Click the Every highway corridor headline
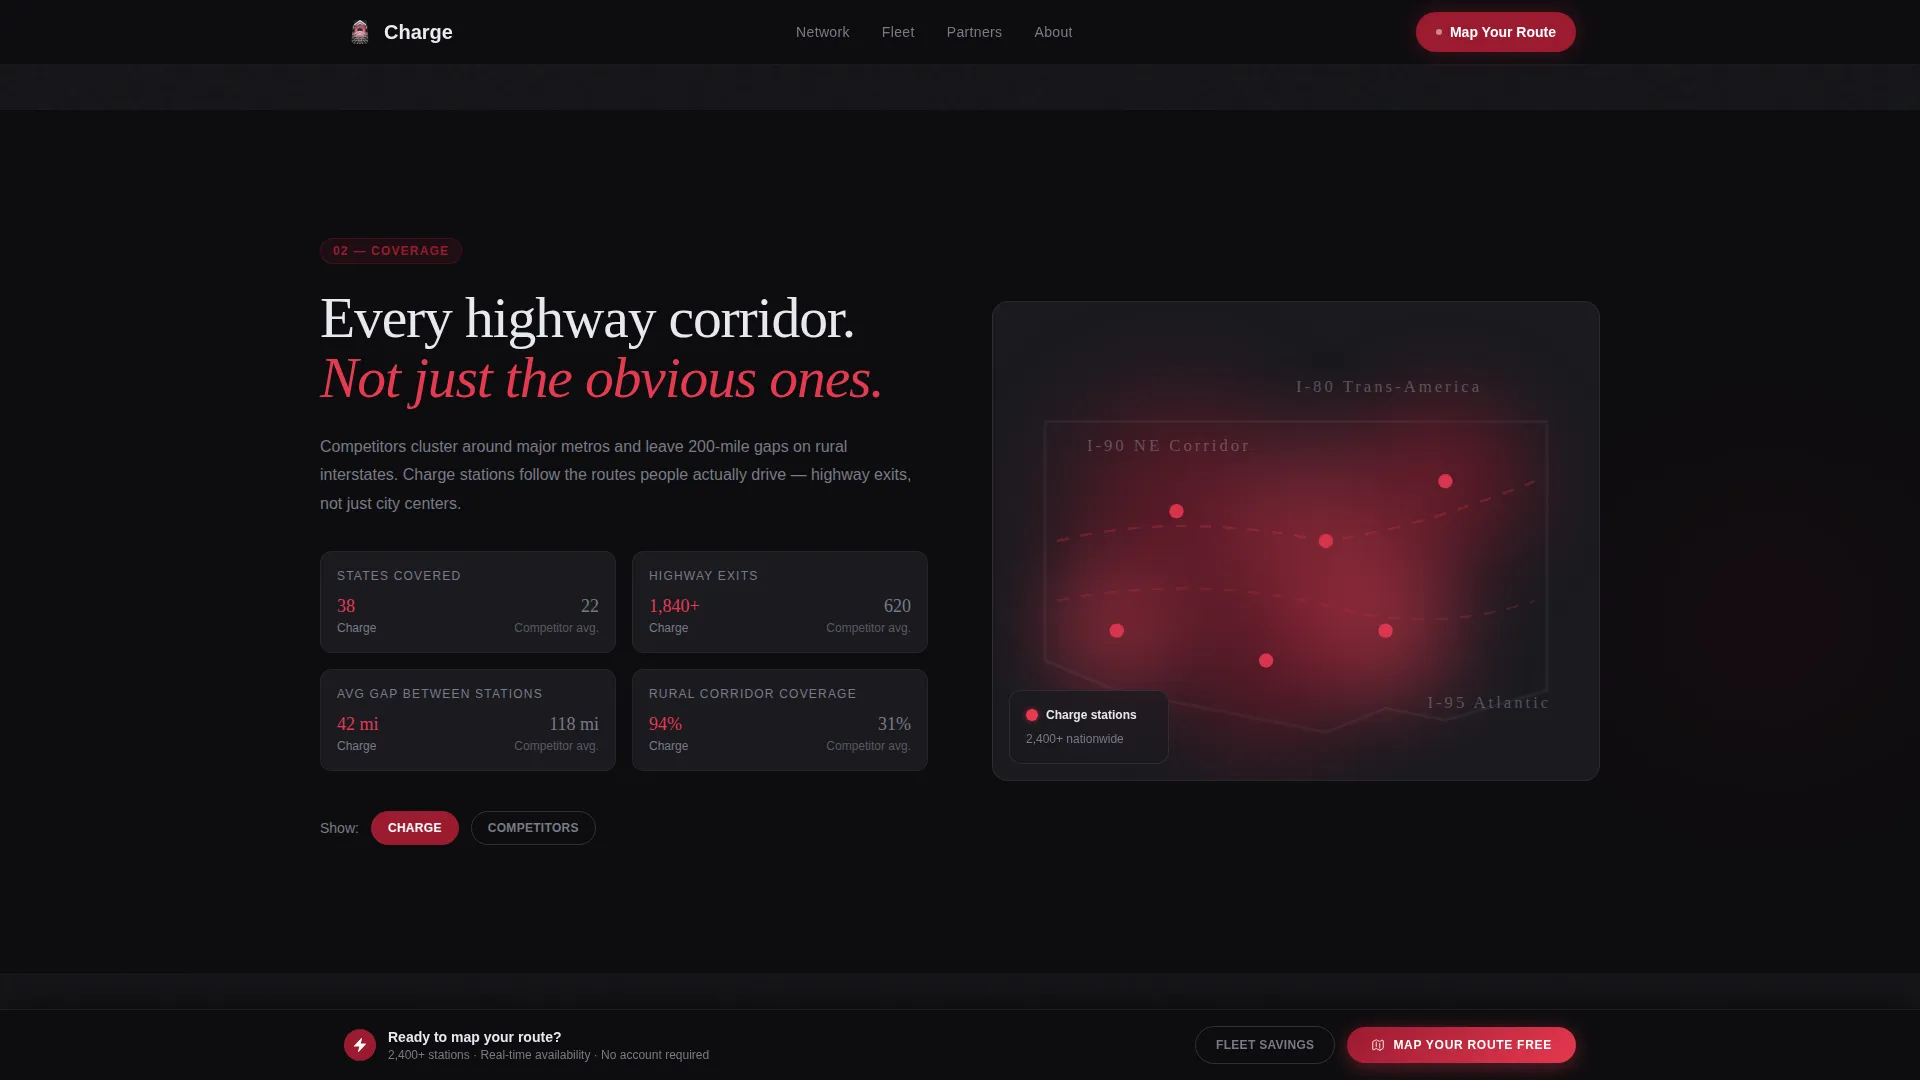1920x1080 pixels. click(587, 319)
